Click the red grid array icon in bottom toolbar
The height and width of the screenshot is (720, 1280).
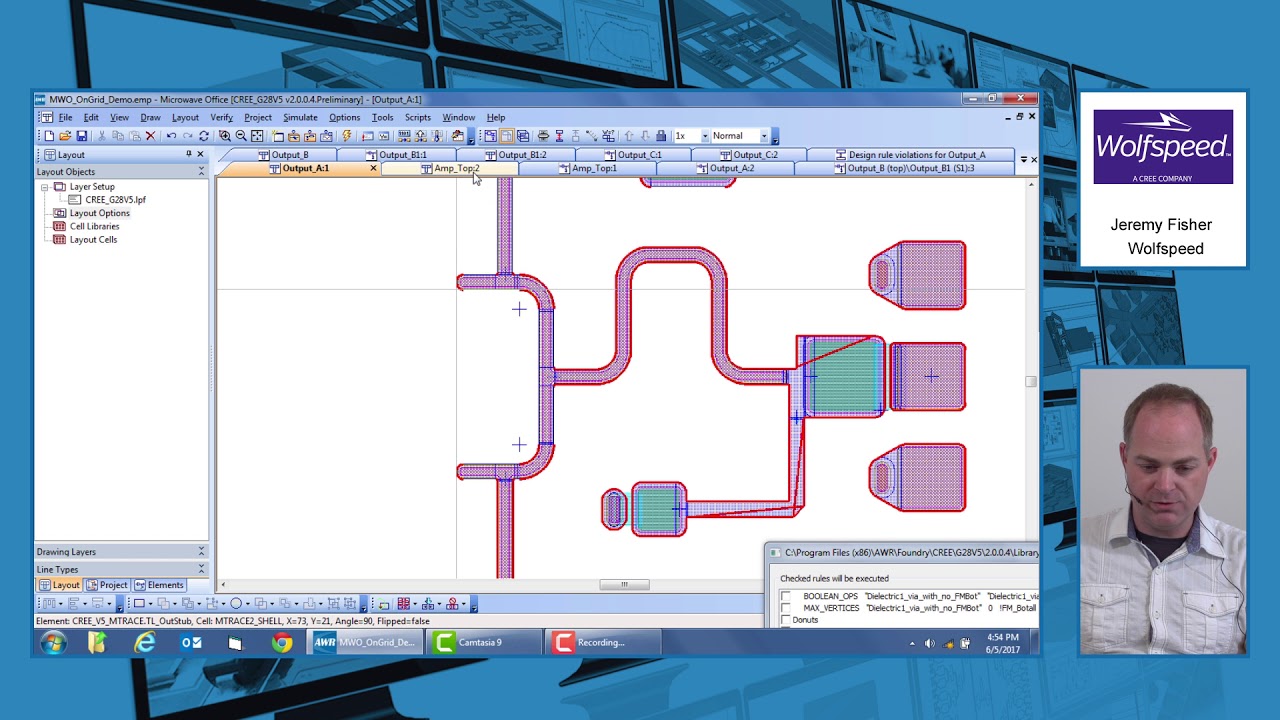tap(404, 604)
